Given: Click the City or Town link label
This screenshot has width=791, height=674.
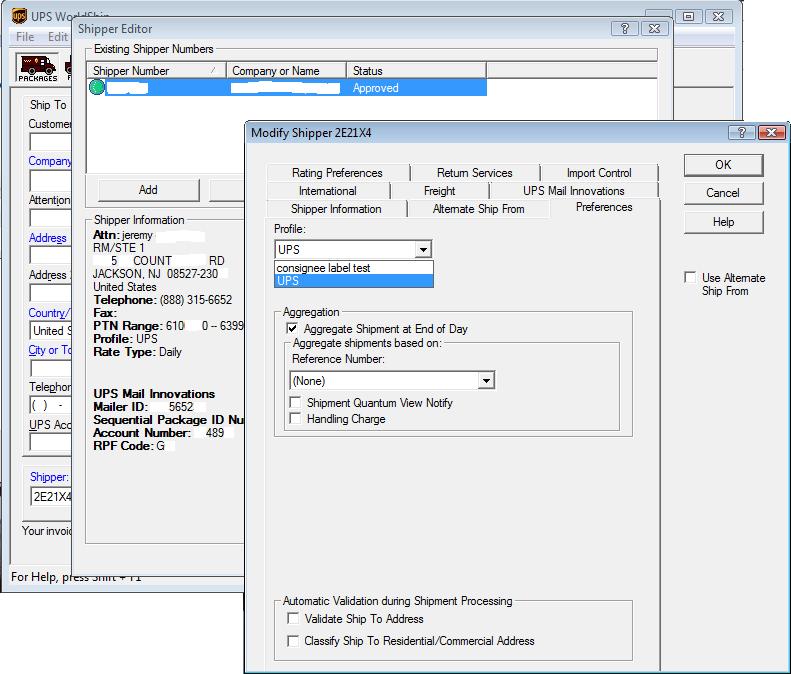Looking at the screenshot, I should pos(50,350).
